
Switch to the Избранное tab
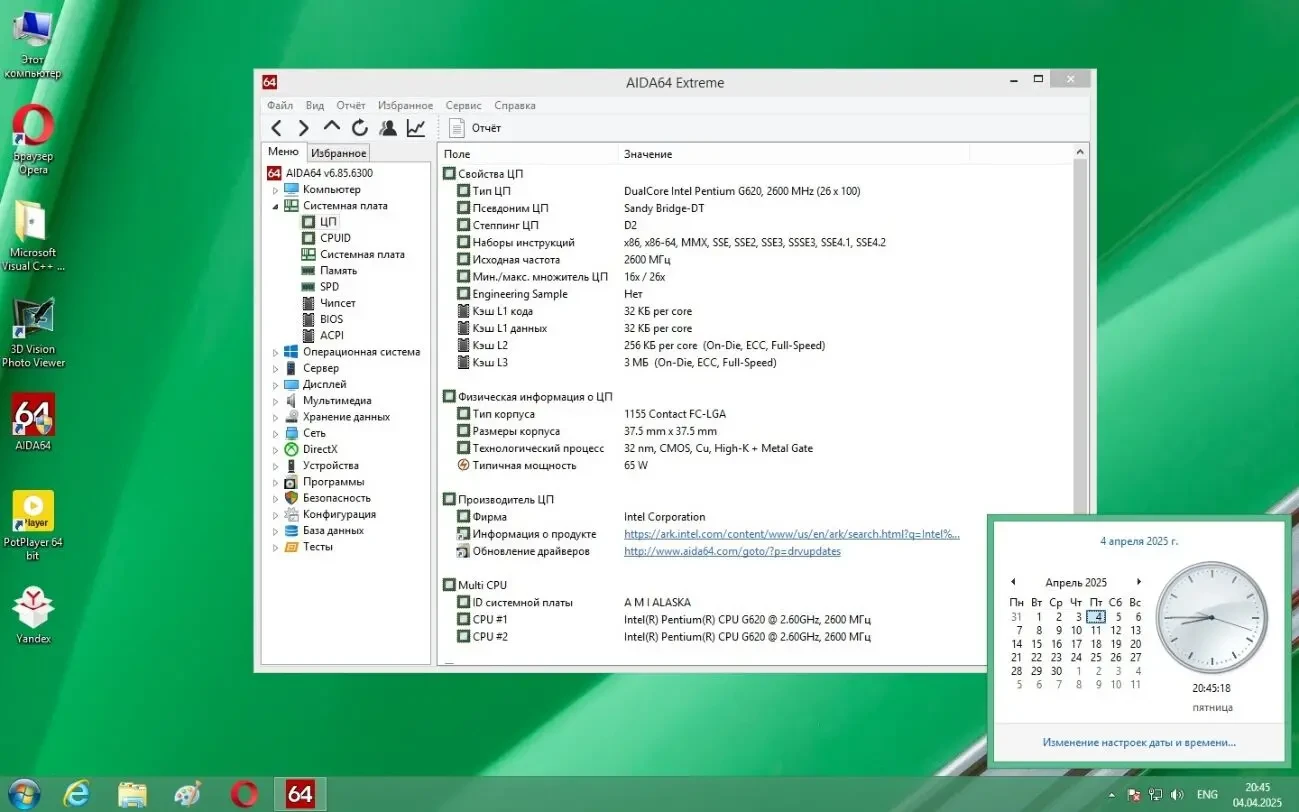coord(340,152)
